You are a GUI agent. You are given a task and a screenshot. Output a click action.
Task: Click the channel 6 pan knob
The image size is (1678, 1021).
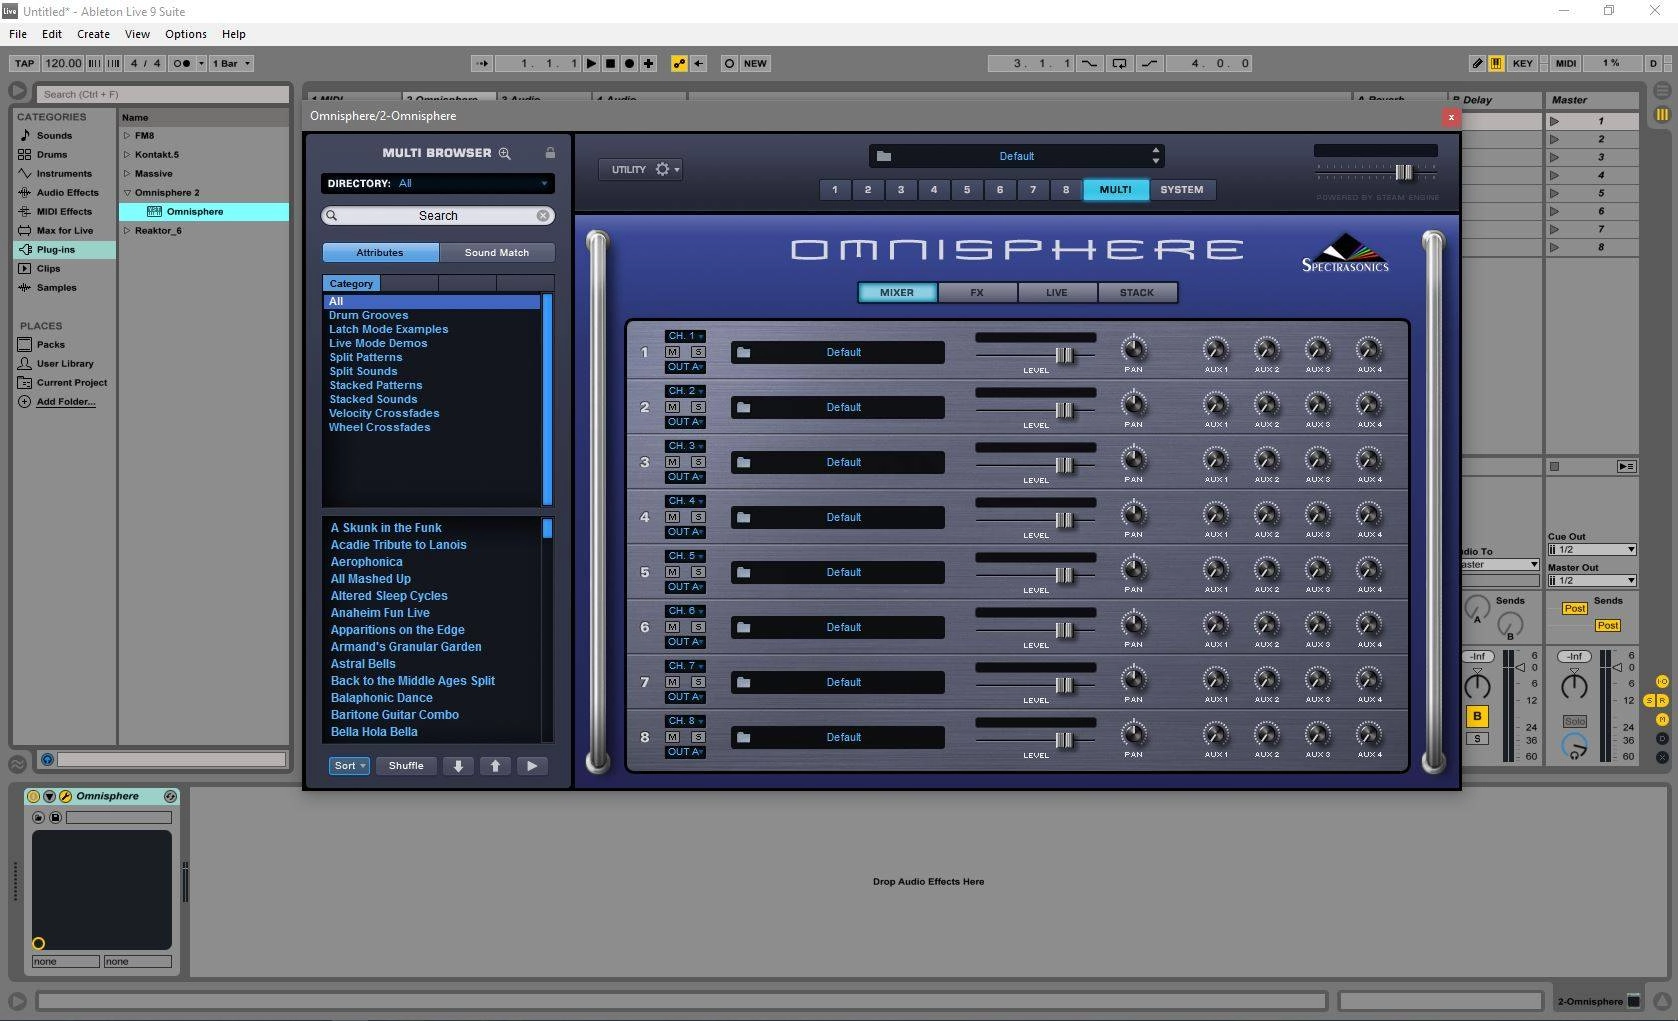click(1133, 624)
